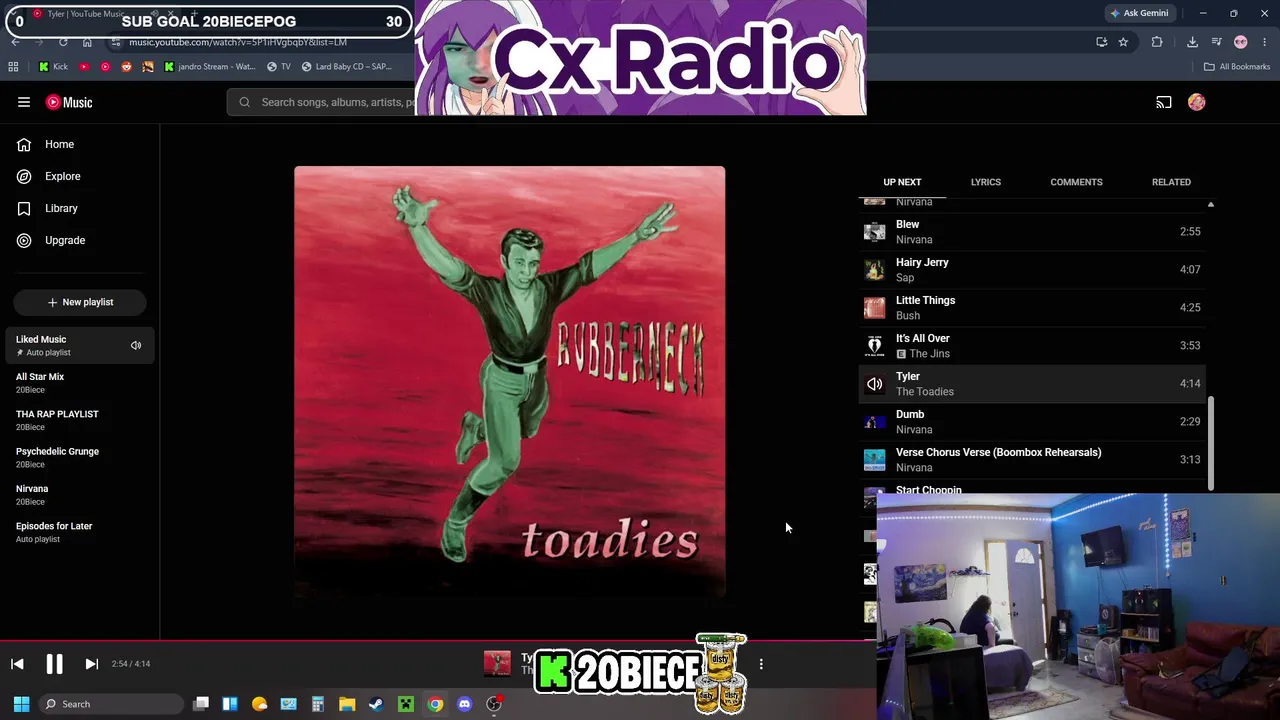Screen dimensions: 1280x720
Task: Open the TV bookmark
Action: click(278, 67)
